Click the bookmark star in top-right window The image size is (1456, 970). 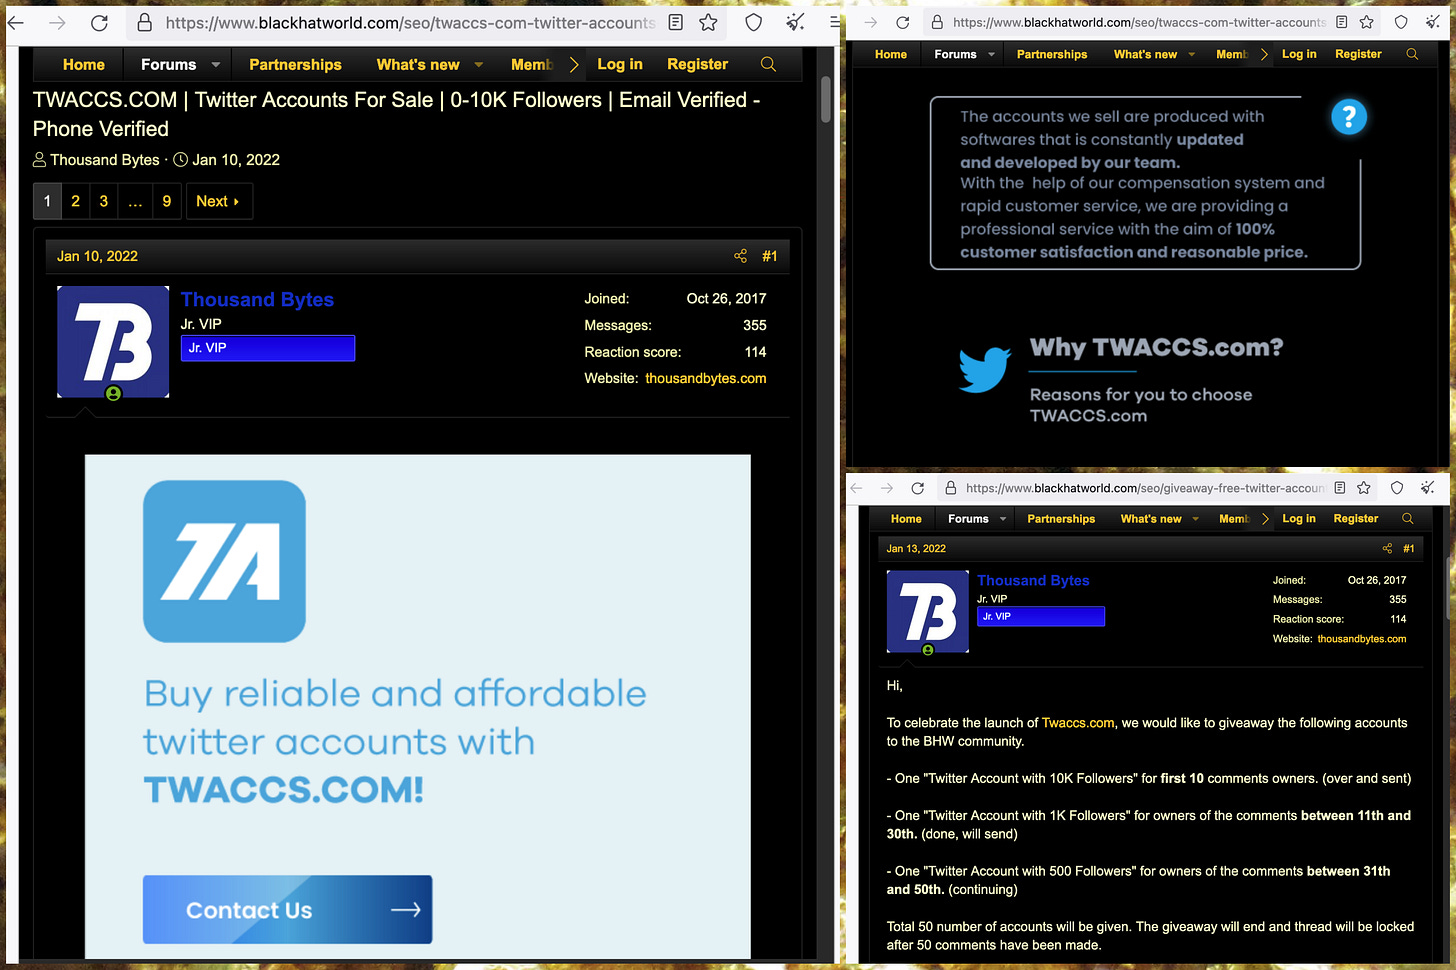(x=1367, y=22)
